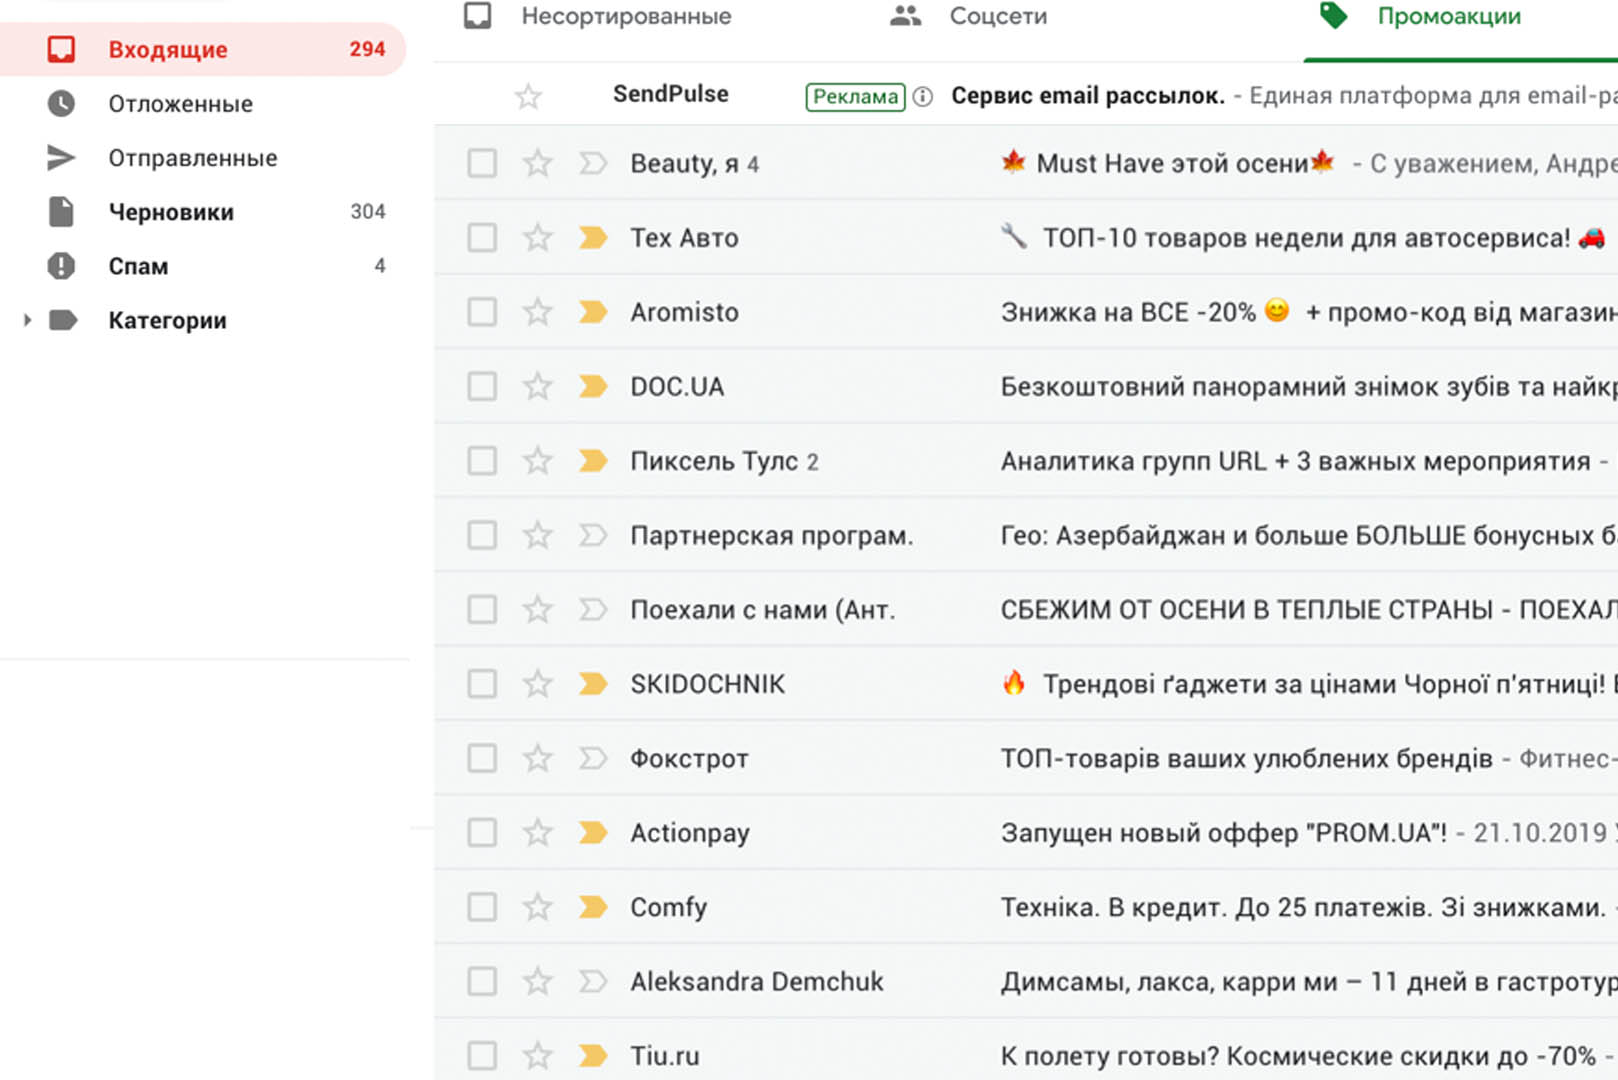Star the Поехали с нами email
The height and width of the screenshot is (1080, 1618).
pos(538,608)
